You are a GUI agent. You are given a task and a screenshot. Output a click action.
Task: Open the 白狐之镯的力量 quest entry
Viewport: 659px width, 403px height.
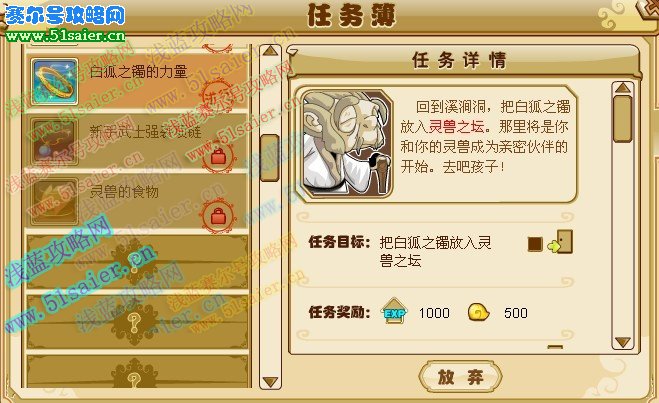137,81
